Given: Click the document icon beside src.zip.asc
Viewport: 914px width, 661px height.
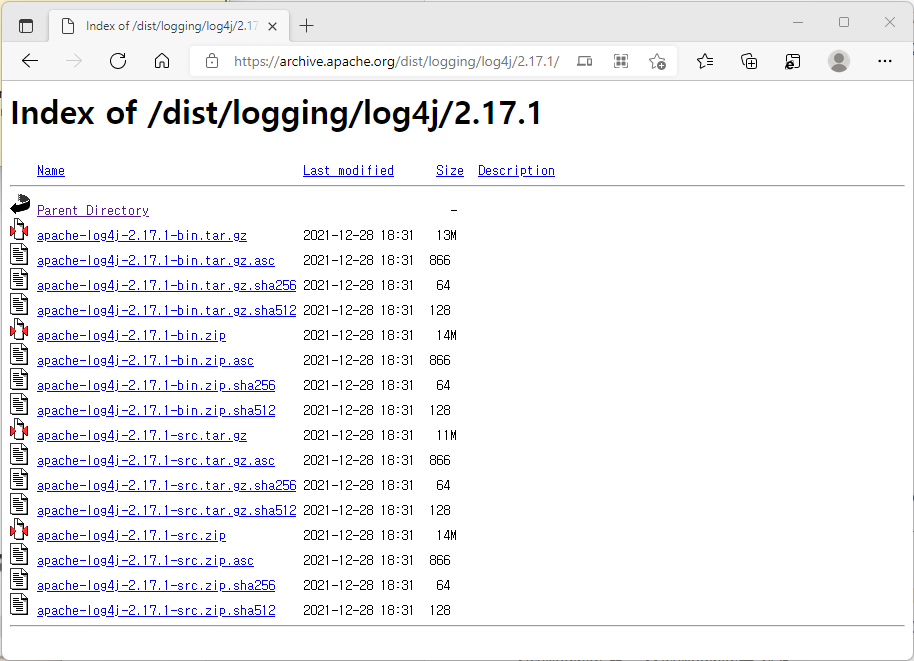Looking at the screenshot, I should point(19,554).
